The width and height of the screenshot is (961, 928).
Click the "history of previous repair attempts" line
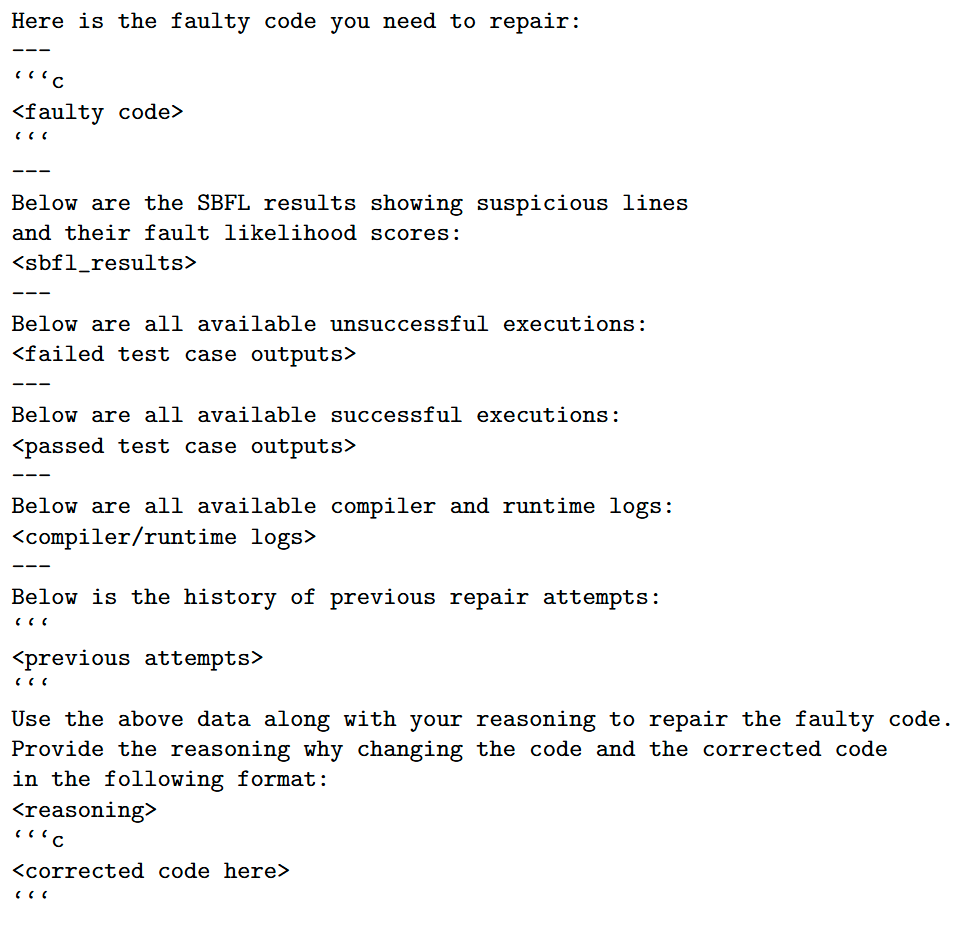(x=336, y=597)
